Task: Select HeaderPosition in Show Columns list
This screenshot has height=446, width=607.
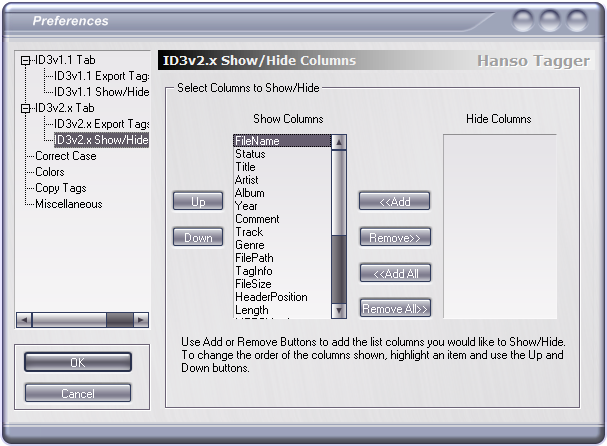Action: (271, 297)
